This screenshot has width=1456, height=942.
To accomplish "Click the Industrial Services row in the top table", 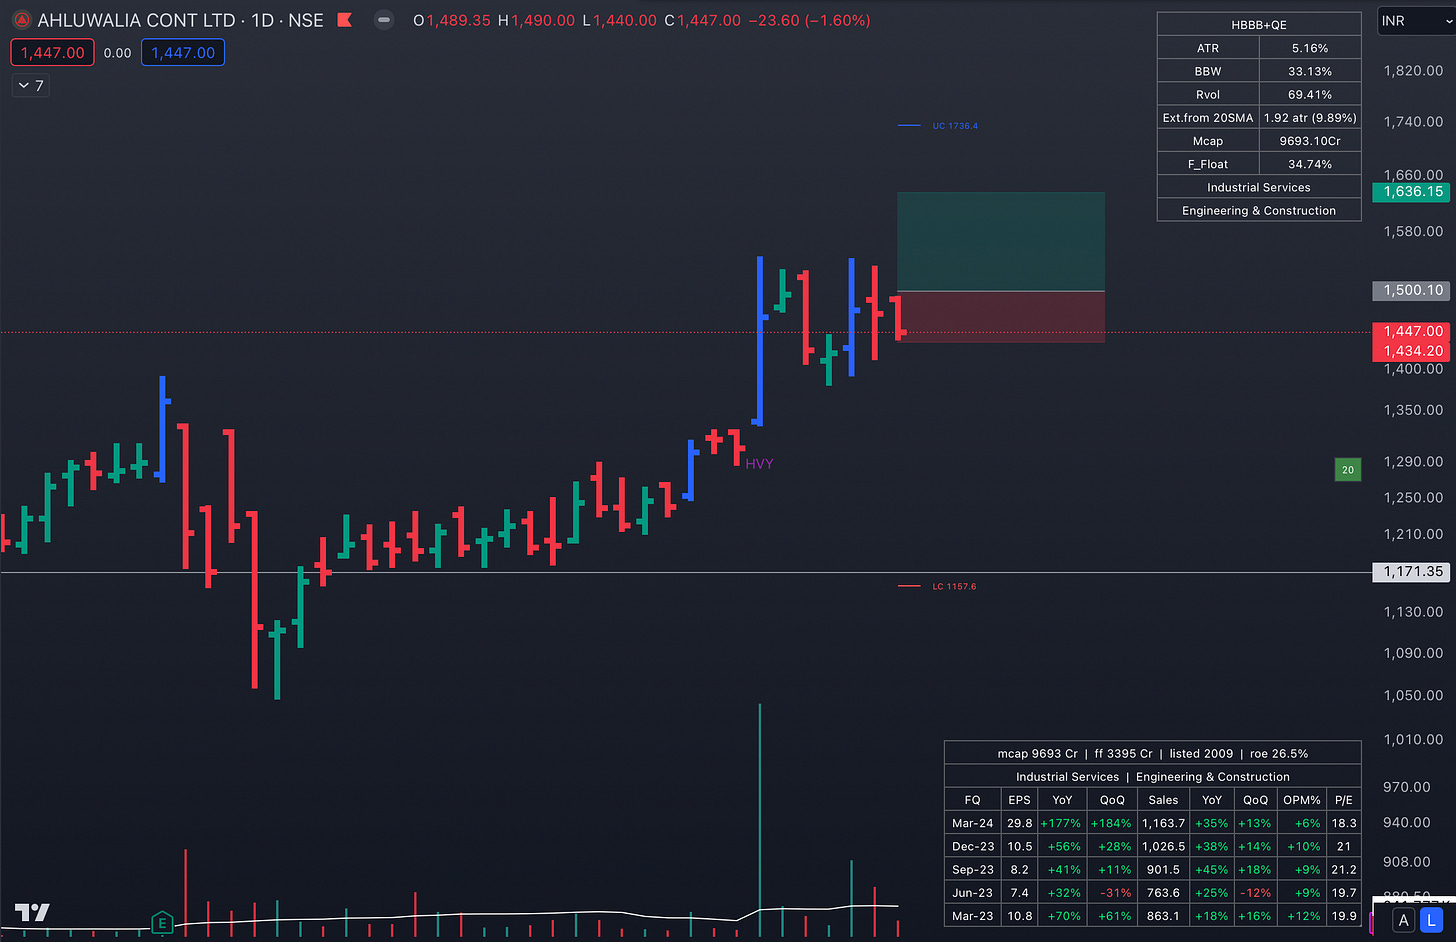I will click(x=1259, y=187).
